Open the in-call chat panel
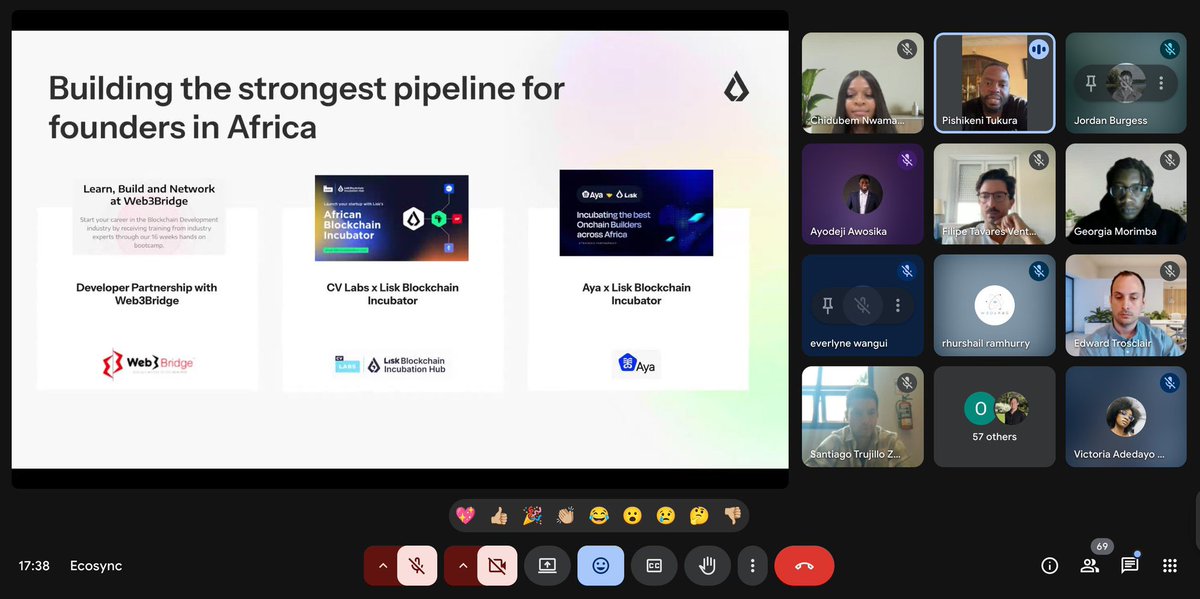Image resolution: width=1200 pixels, height=599 pixels. coord(1129,565)
